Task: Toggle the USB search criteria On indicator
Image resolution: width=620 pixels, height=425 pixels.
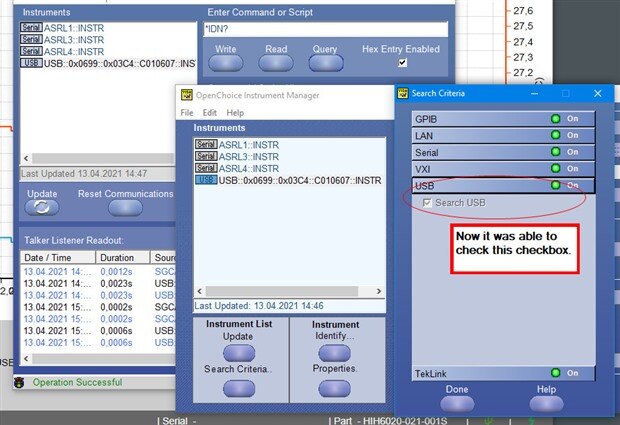Action: (x=556, y=185)
